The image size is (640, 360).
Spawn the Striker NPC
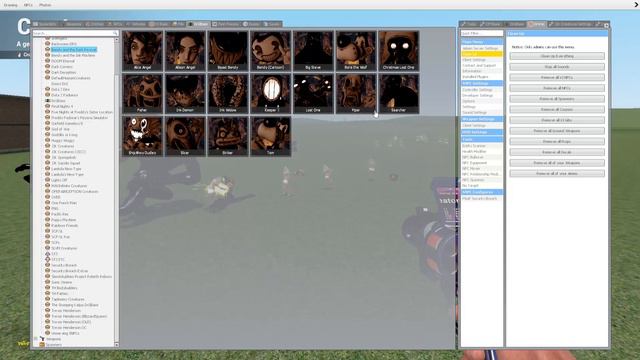click(228, 136)
